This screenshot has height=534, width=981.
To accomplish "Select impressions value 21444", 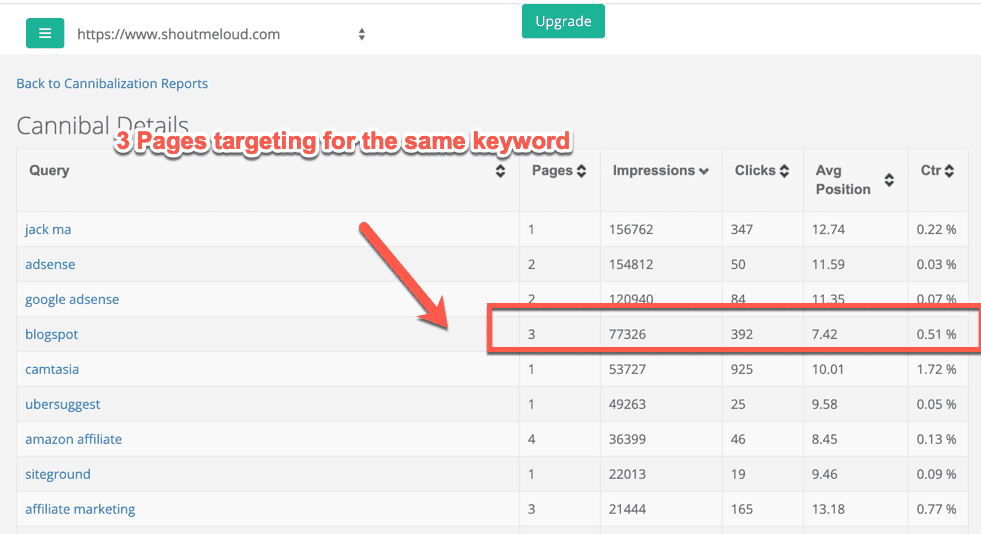I will pyautogui.click(x=628, y=510).
